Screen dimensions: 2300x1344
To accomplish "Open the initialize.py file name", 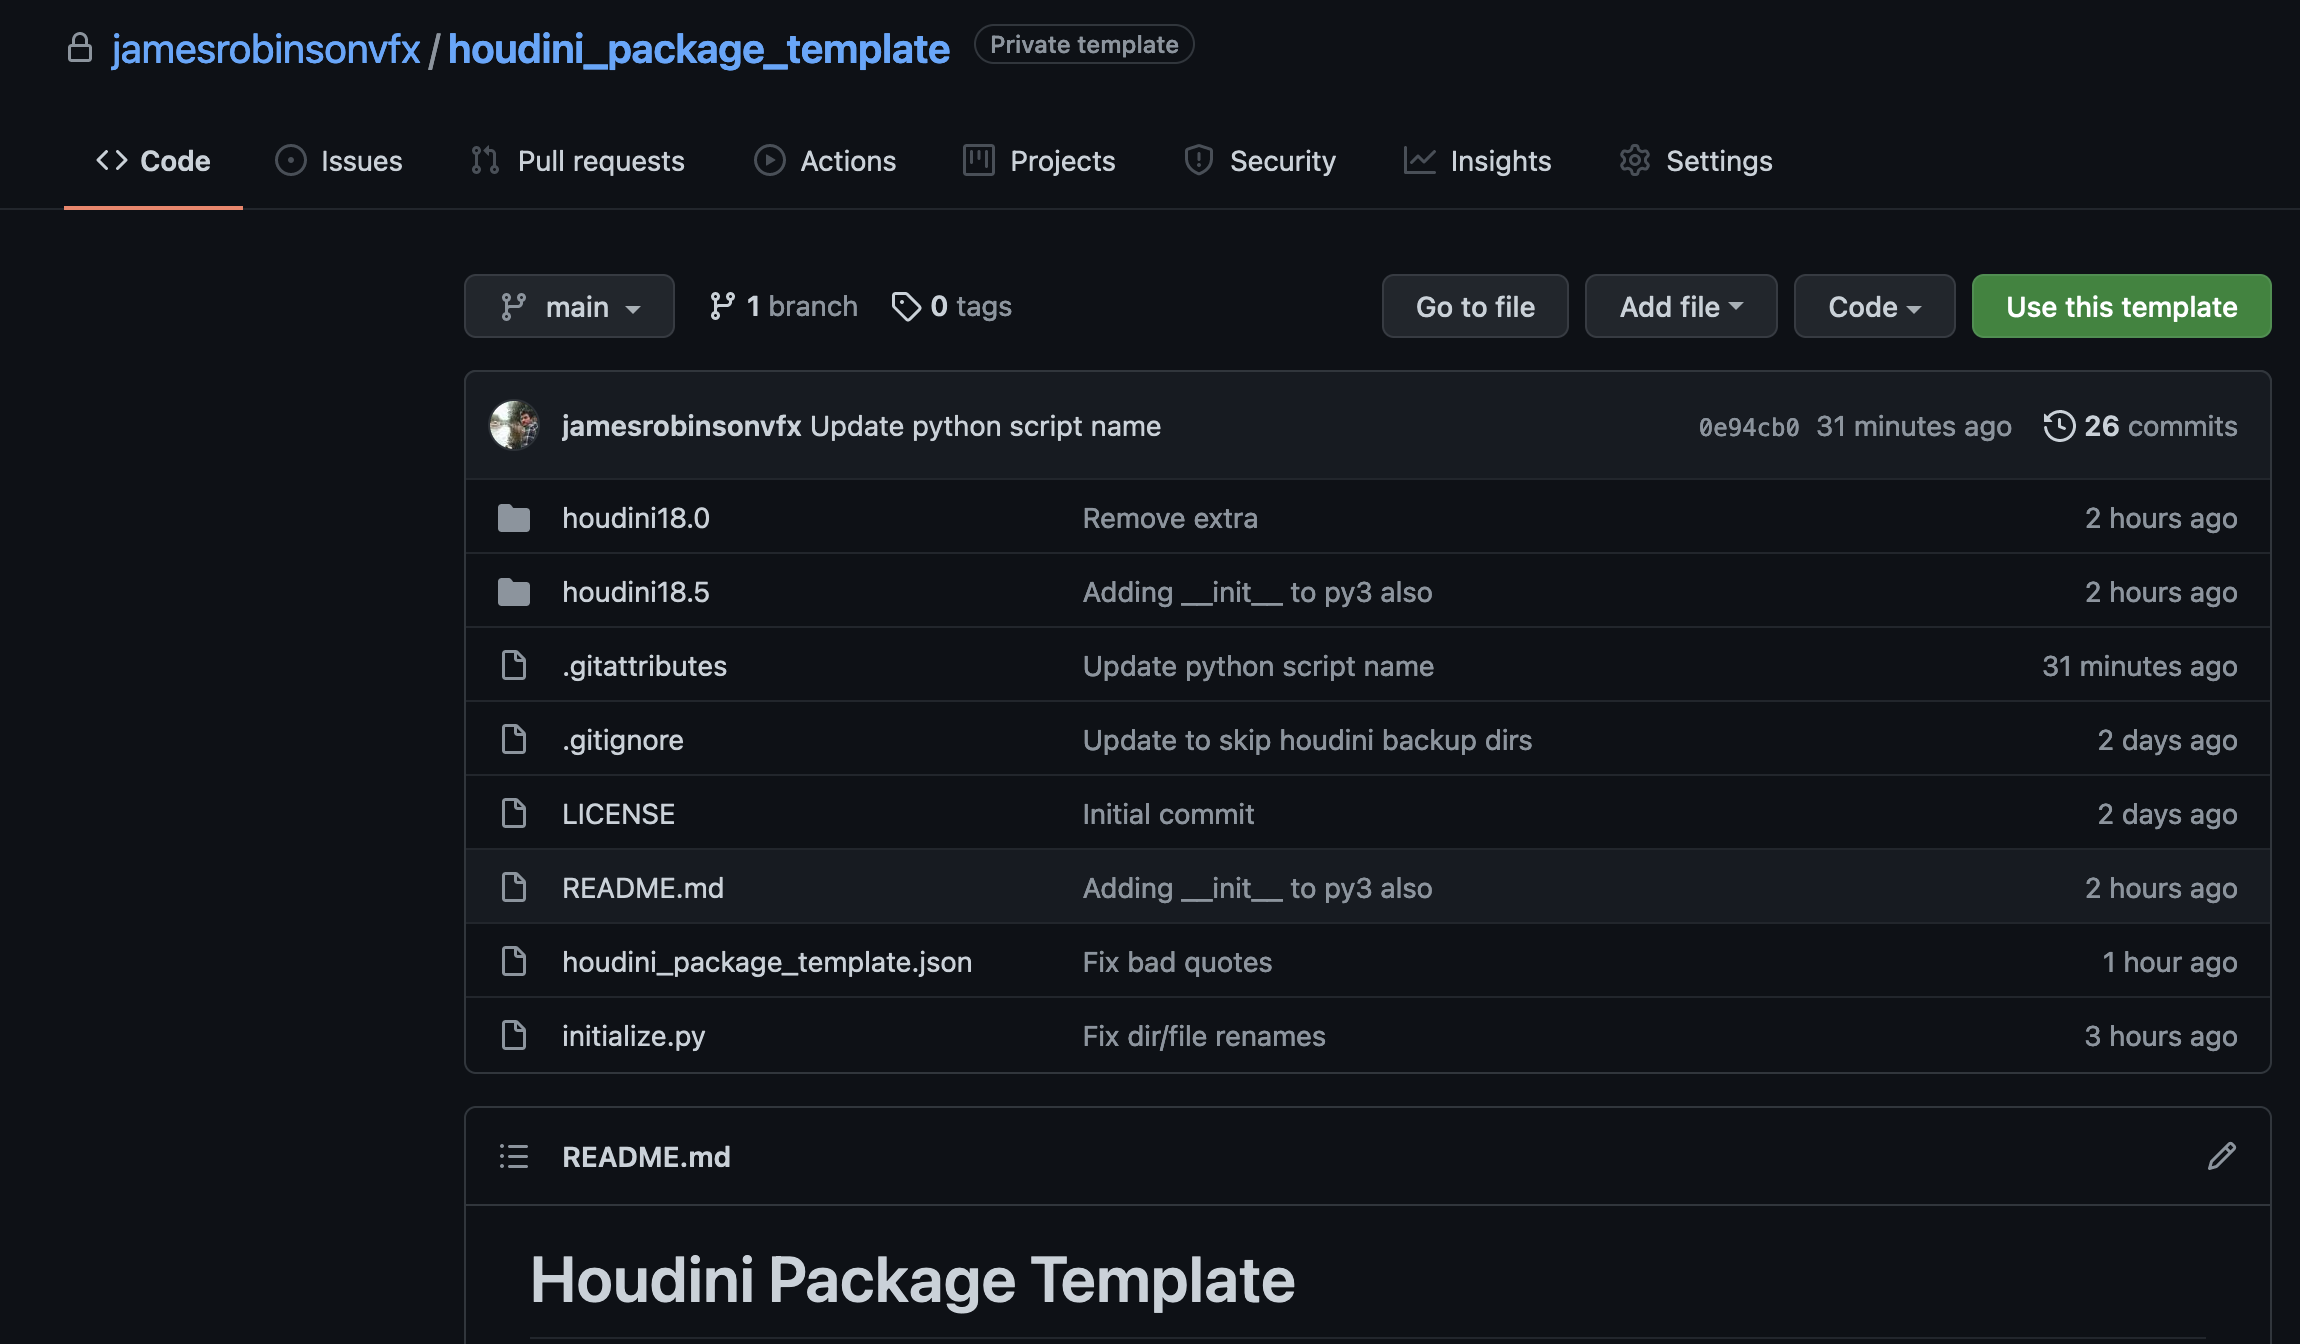I will (x=634, y=1036).
